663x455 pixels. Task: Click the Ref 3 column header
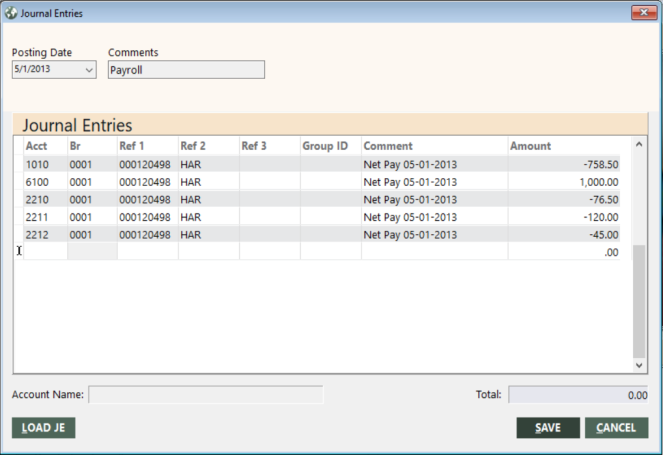[270, 146]
